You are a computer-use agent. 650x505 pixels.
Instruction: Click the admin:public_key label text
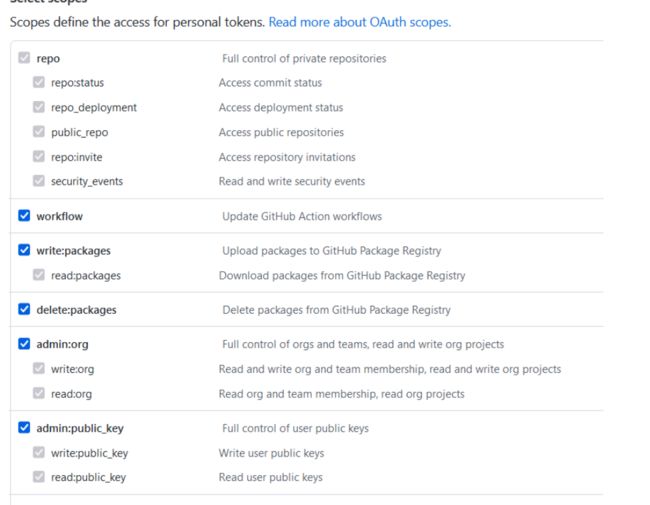(80, 428)
